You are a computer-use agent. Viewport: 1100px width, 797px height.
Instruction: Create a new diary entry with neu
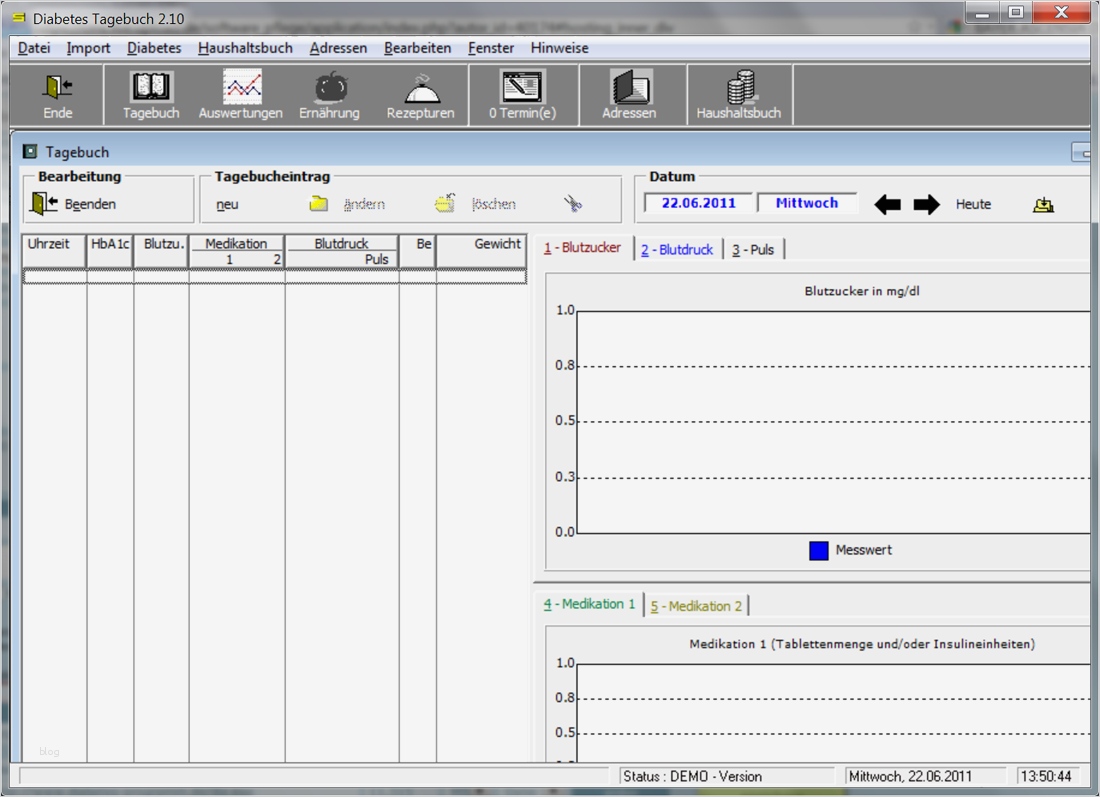pyautogui.click(x=227, y=204)
